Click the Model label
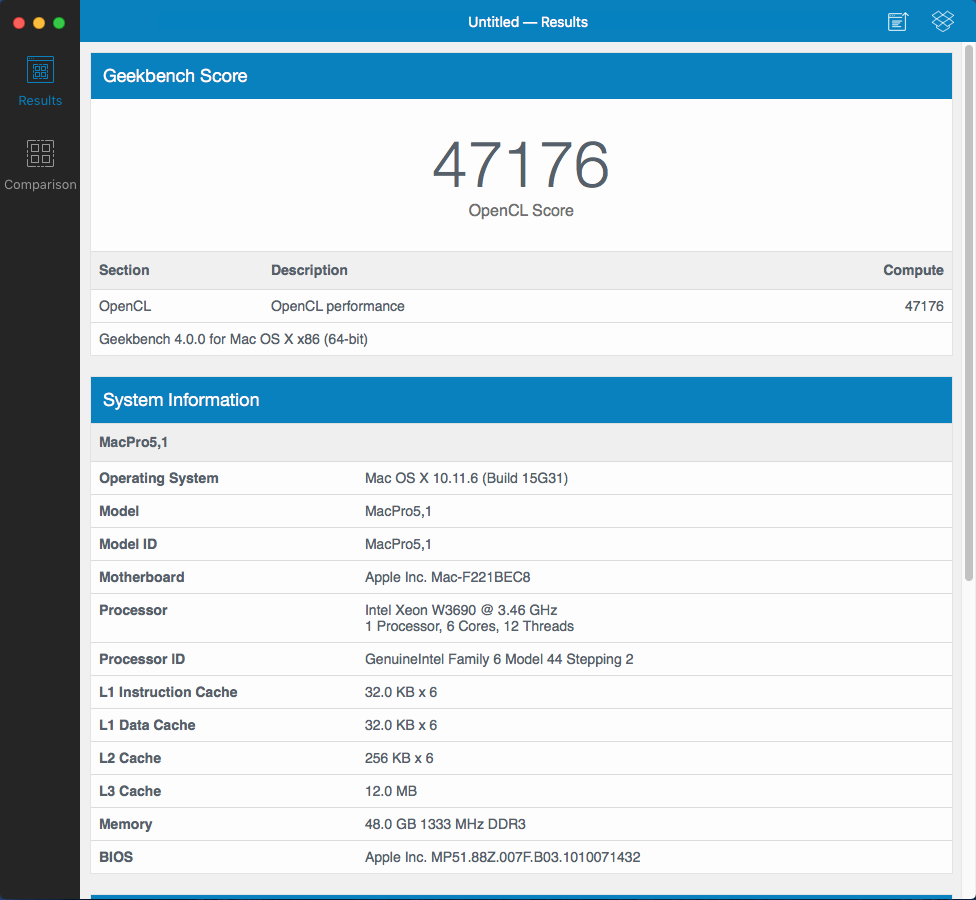 point(119,511)
